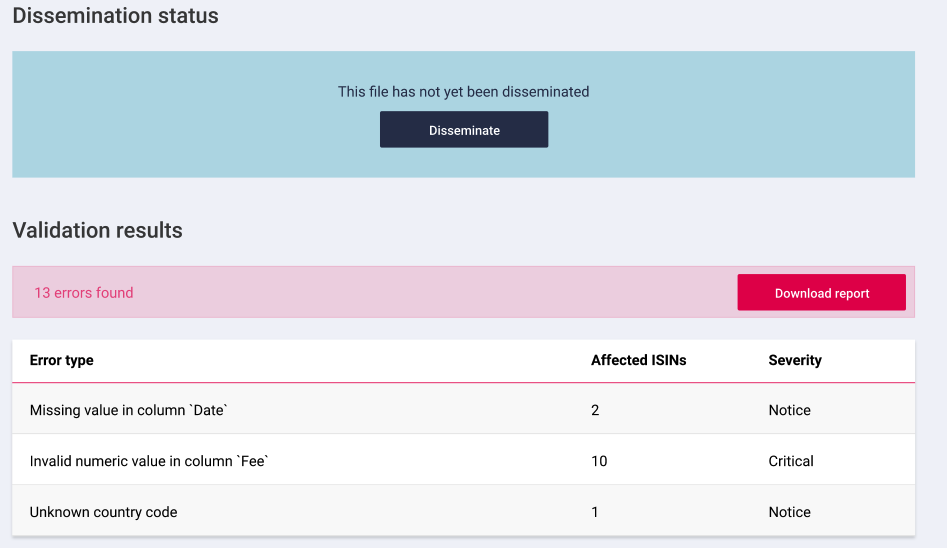Screen dimensions: 947x548
Task: Click the '13 errors found' message
Action: coord(84,292)
